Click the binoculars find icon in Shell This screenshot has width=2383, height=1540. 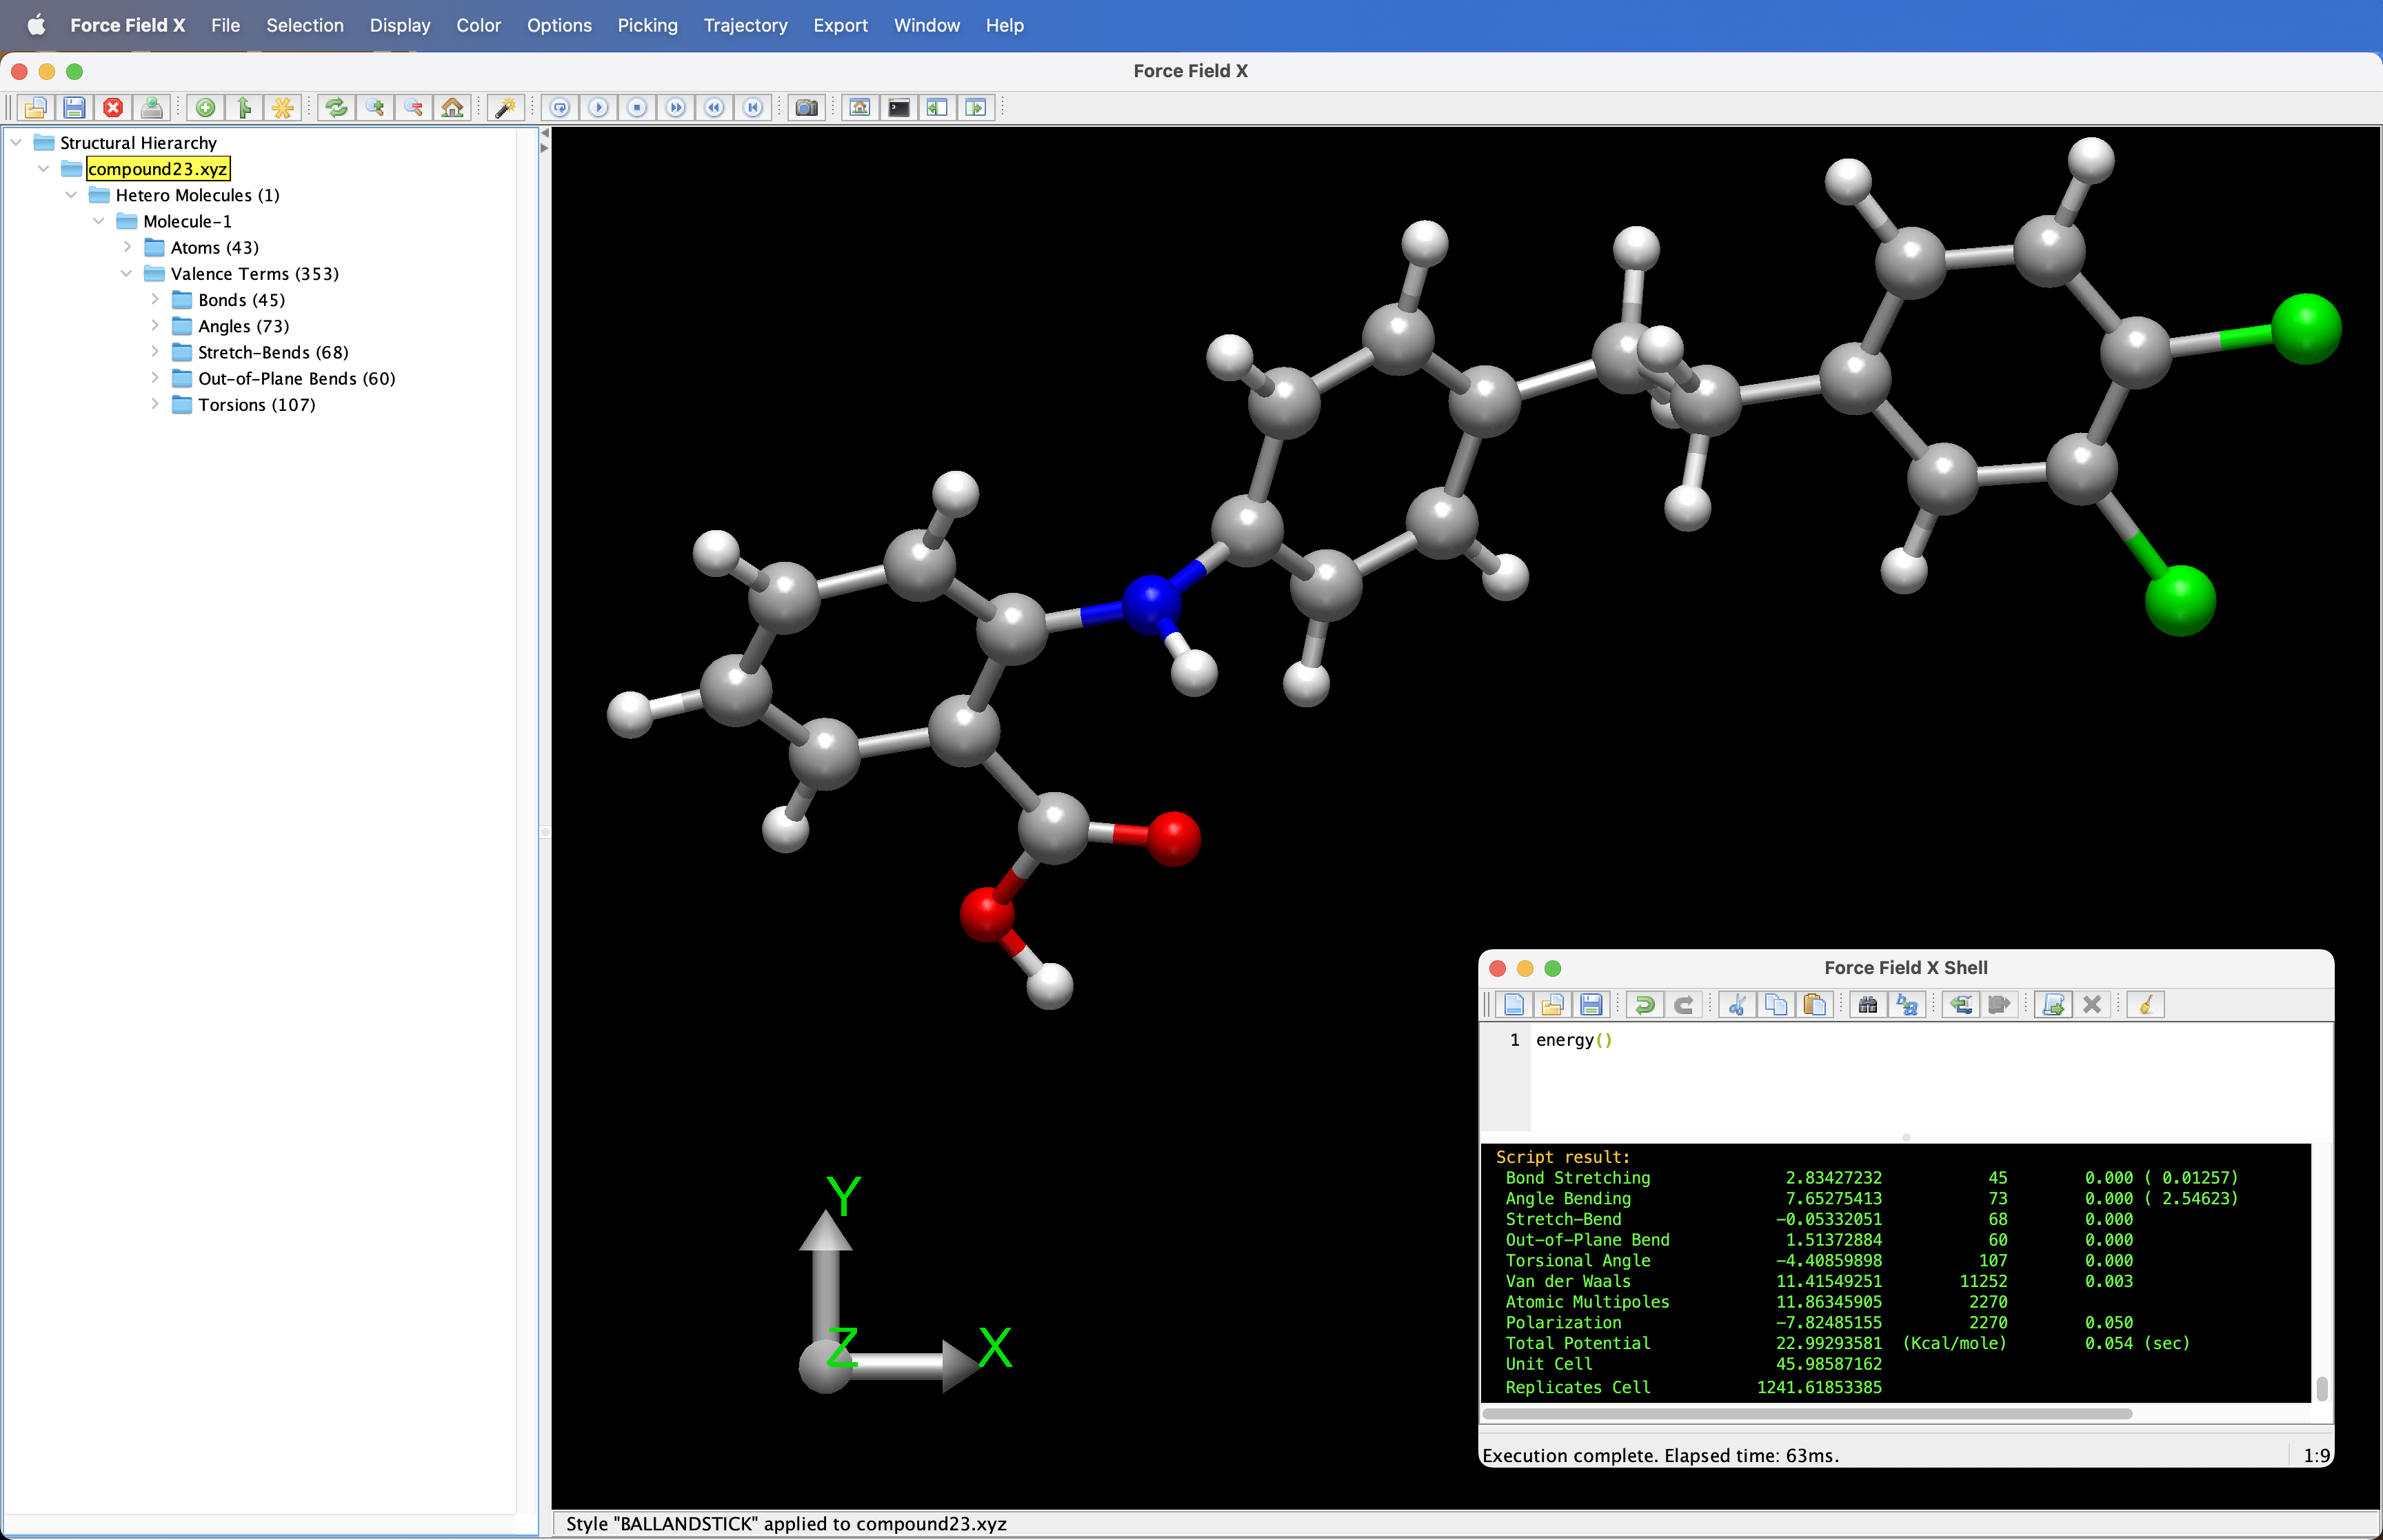tap(1867, 1004)
